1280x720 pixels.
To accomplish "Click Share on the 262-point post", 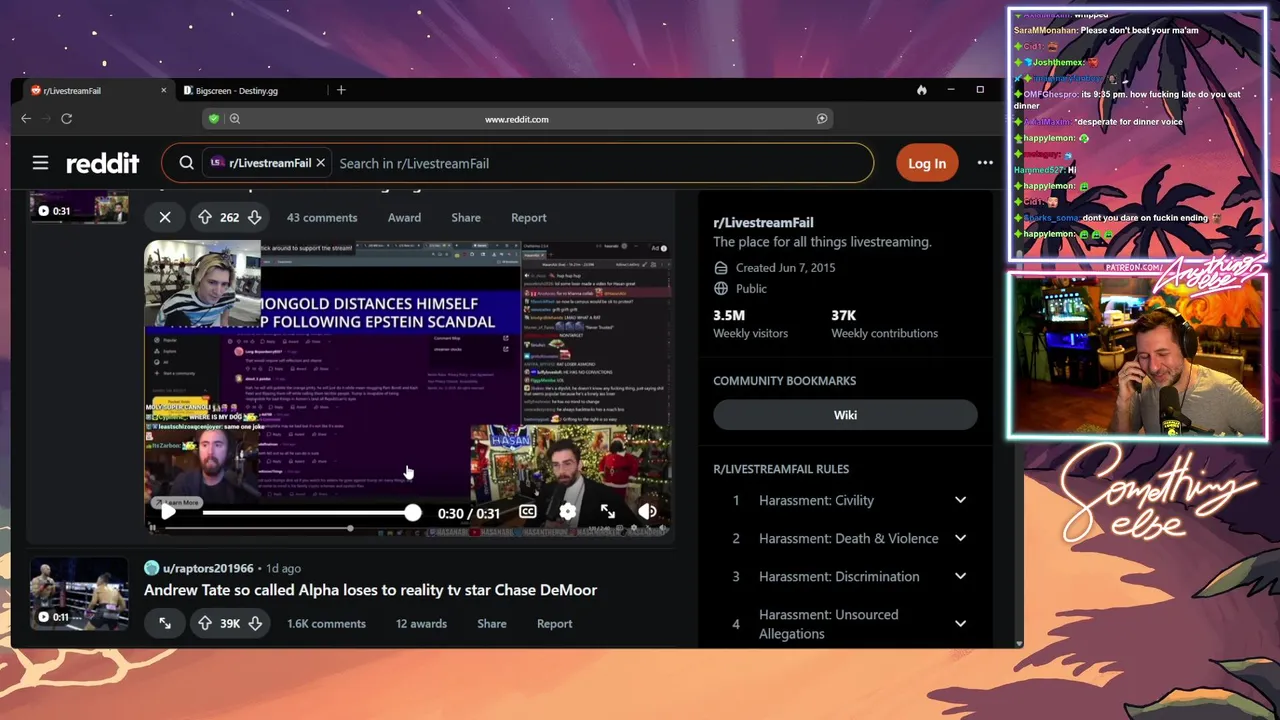I will click(466, 217).
